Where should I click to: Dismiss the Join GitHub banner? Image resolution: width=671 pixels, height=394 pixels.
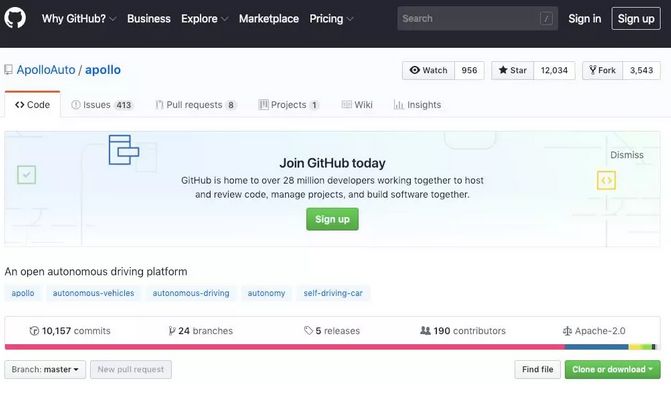(x=626, y=155)
